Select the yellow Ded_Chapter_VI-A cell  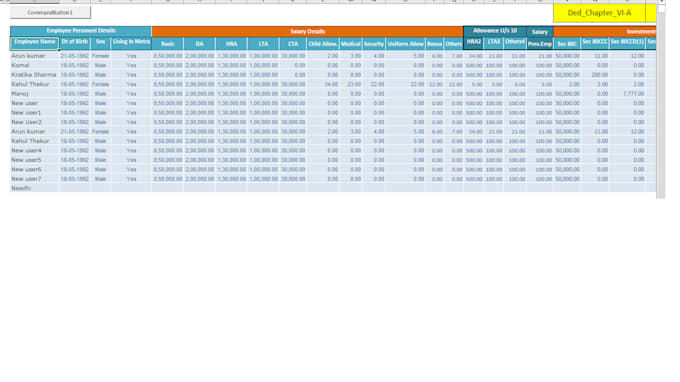pos(599,13)
